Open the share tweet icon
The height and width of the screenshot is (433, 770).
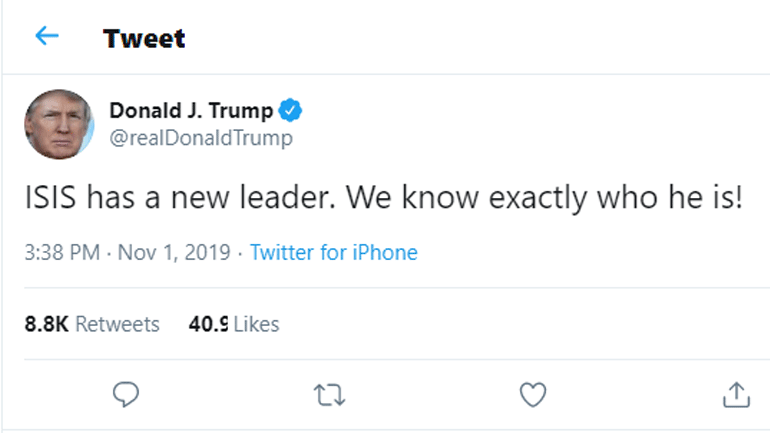click(x=735, y=395)
